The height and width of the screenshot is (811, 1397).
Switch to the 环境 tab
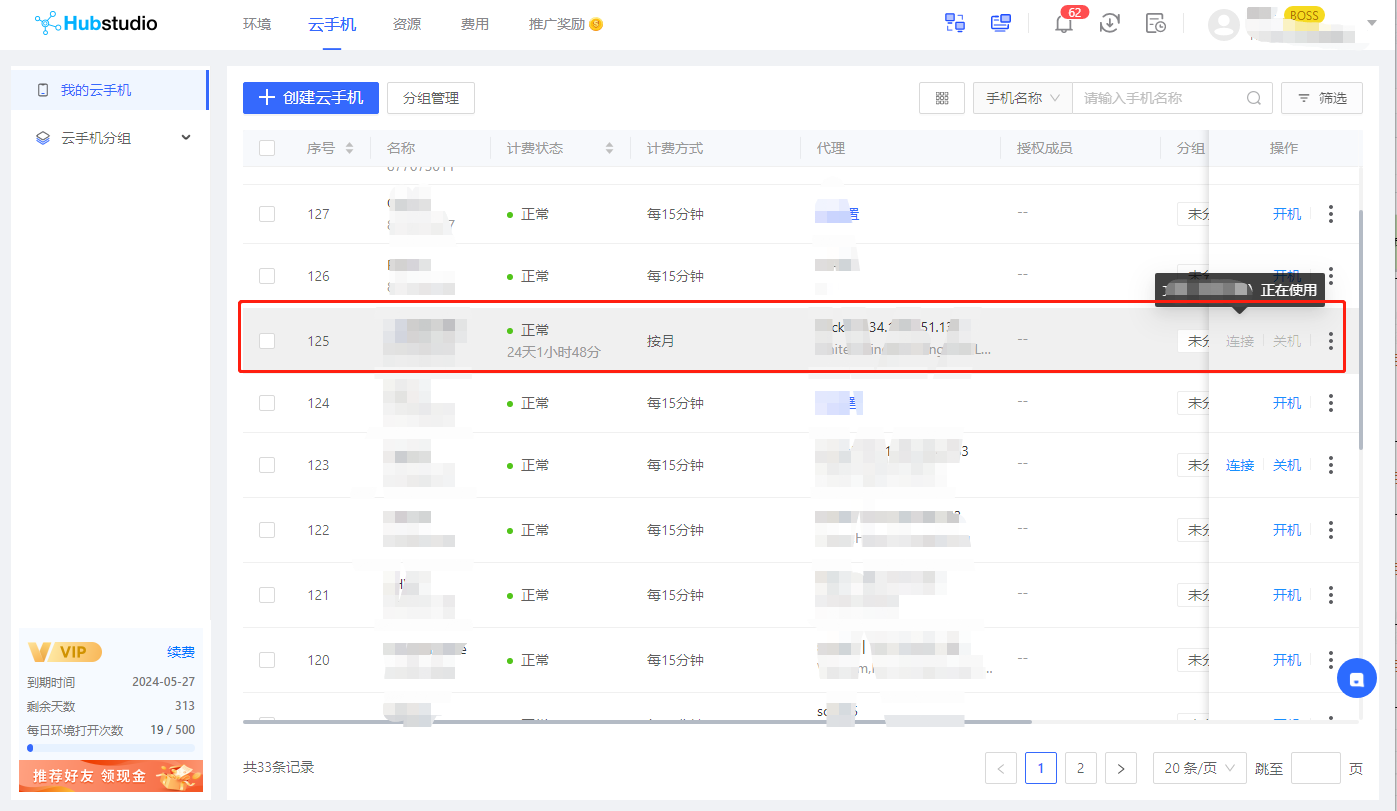(257, 24)
